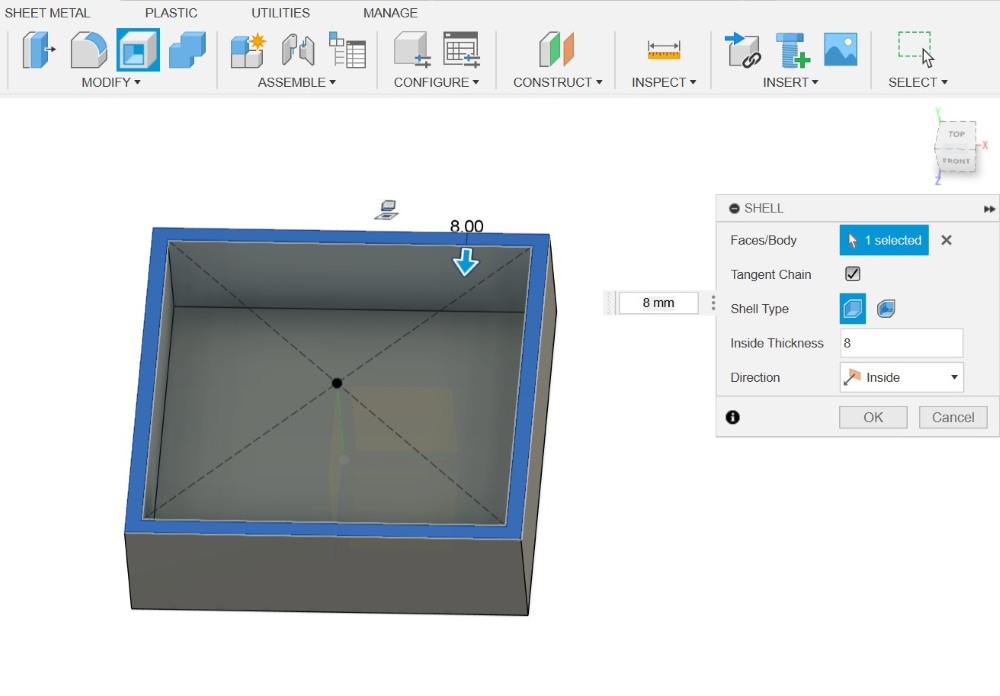
Task: Switch to the PLASTIC tab
Action: click(171, 13)
